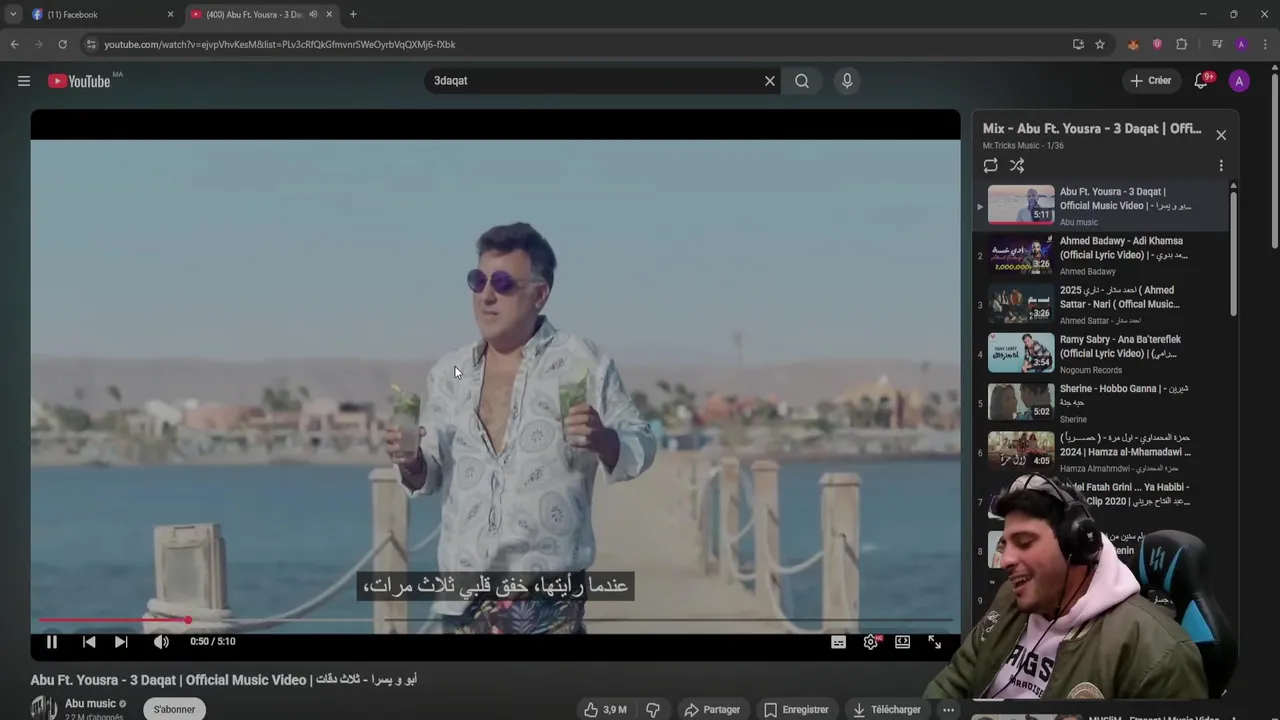The height and width of the screenshot is (720, 1280).
Task: Open Abu music channel avatar
Action: 44,708
